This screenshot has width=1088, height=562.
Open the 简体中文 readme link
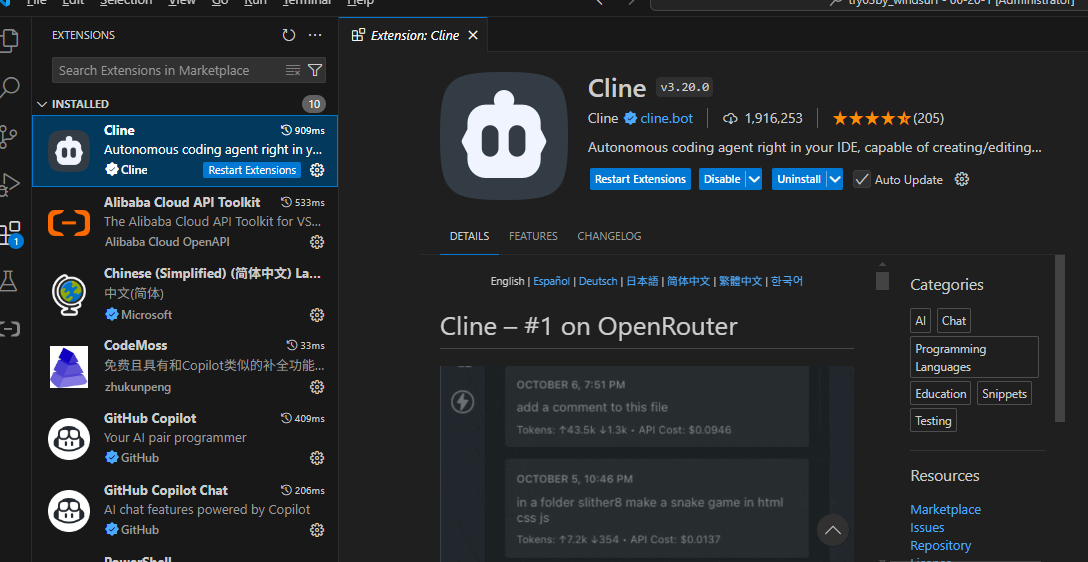point(688,281)
